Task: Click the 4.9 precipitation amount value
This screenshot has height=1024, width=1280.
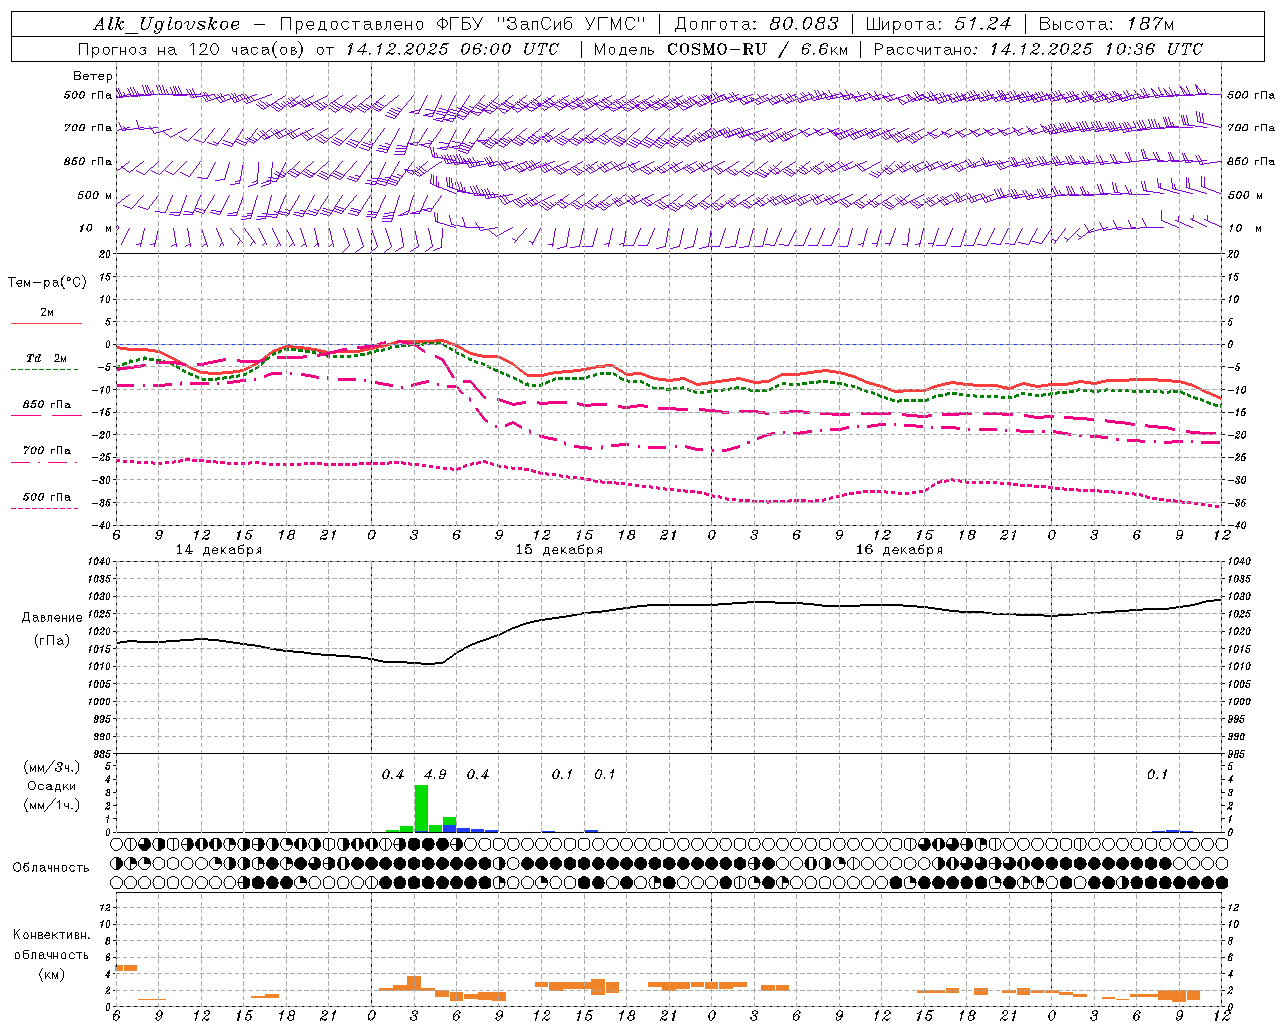Action: pos(435,775)
